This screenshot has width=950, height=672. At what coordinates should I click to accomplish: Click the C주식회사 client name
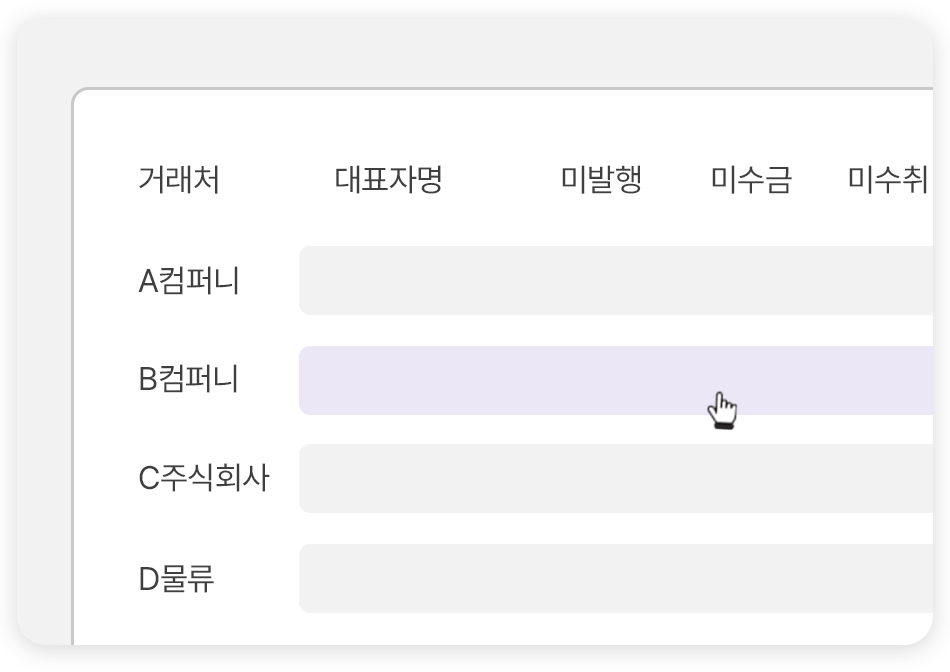[204, 479]
